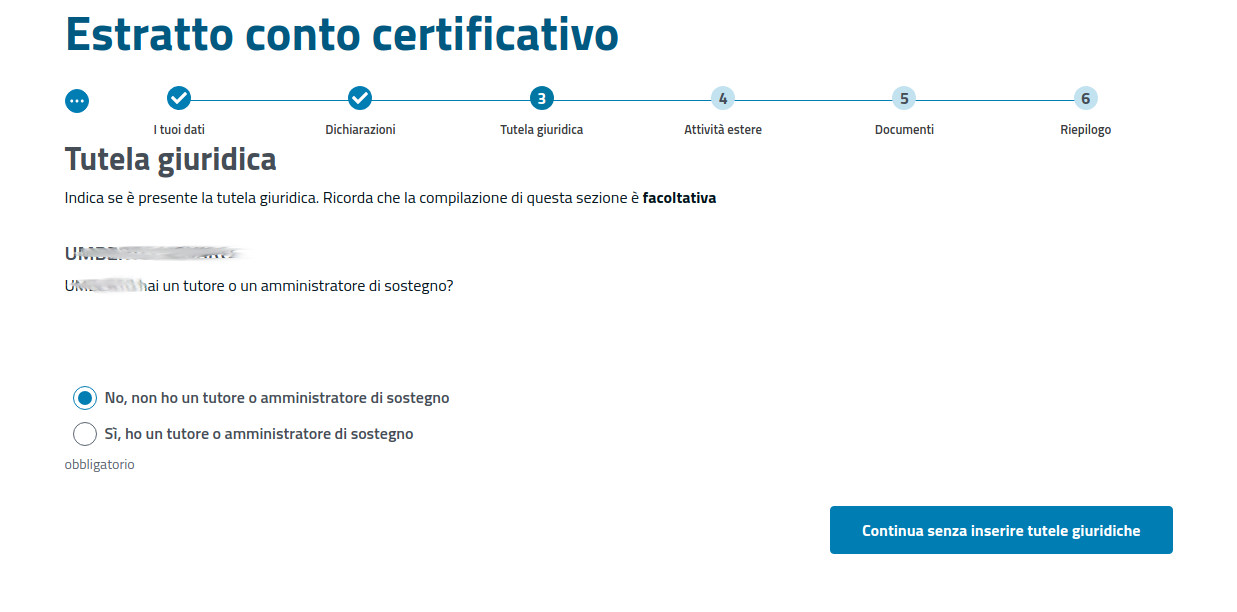Select radio No, non ho un tutore
The width and height of the screenshot is (1237, 612).
85,398
